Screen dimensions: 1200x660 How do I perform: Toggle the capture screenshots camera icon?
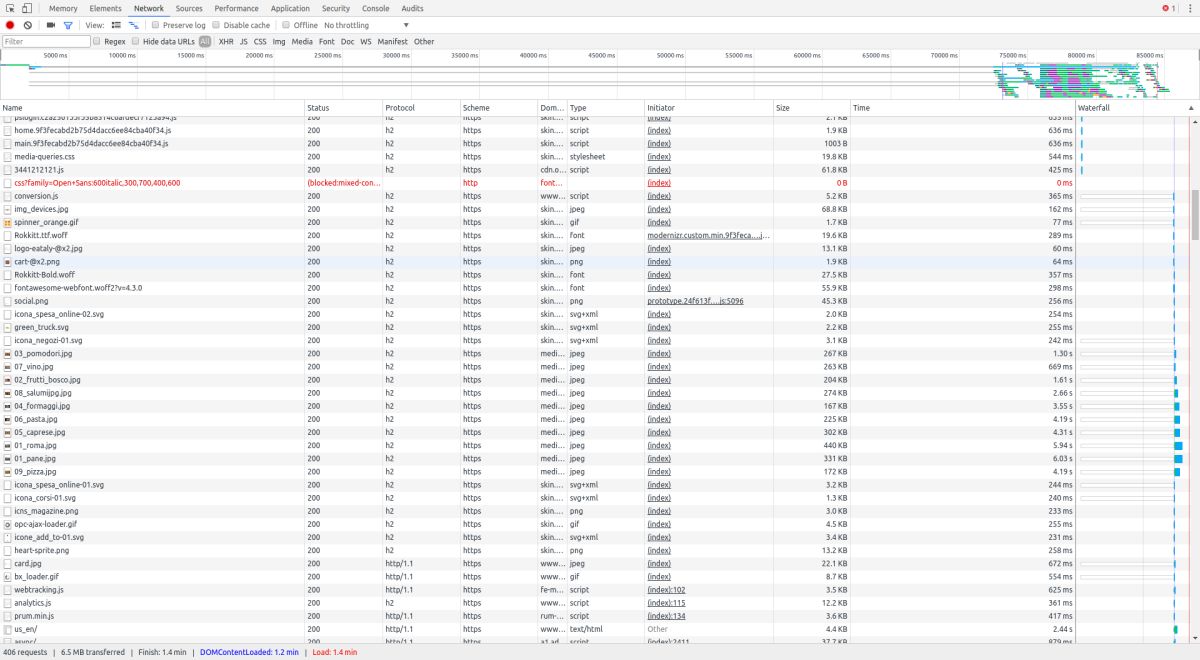[x=51, y=25]
